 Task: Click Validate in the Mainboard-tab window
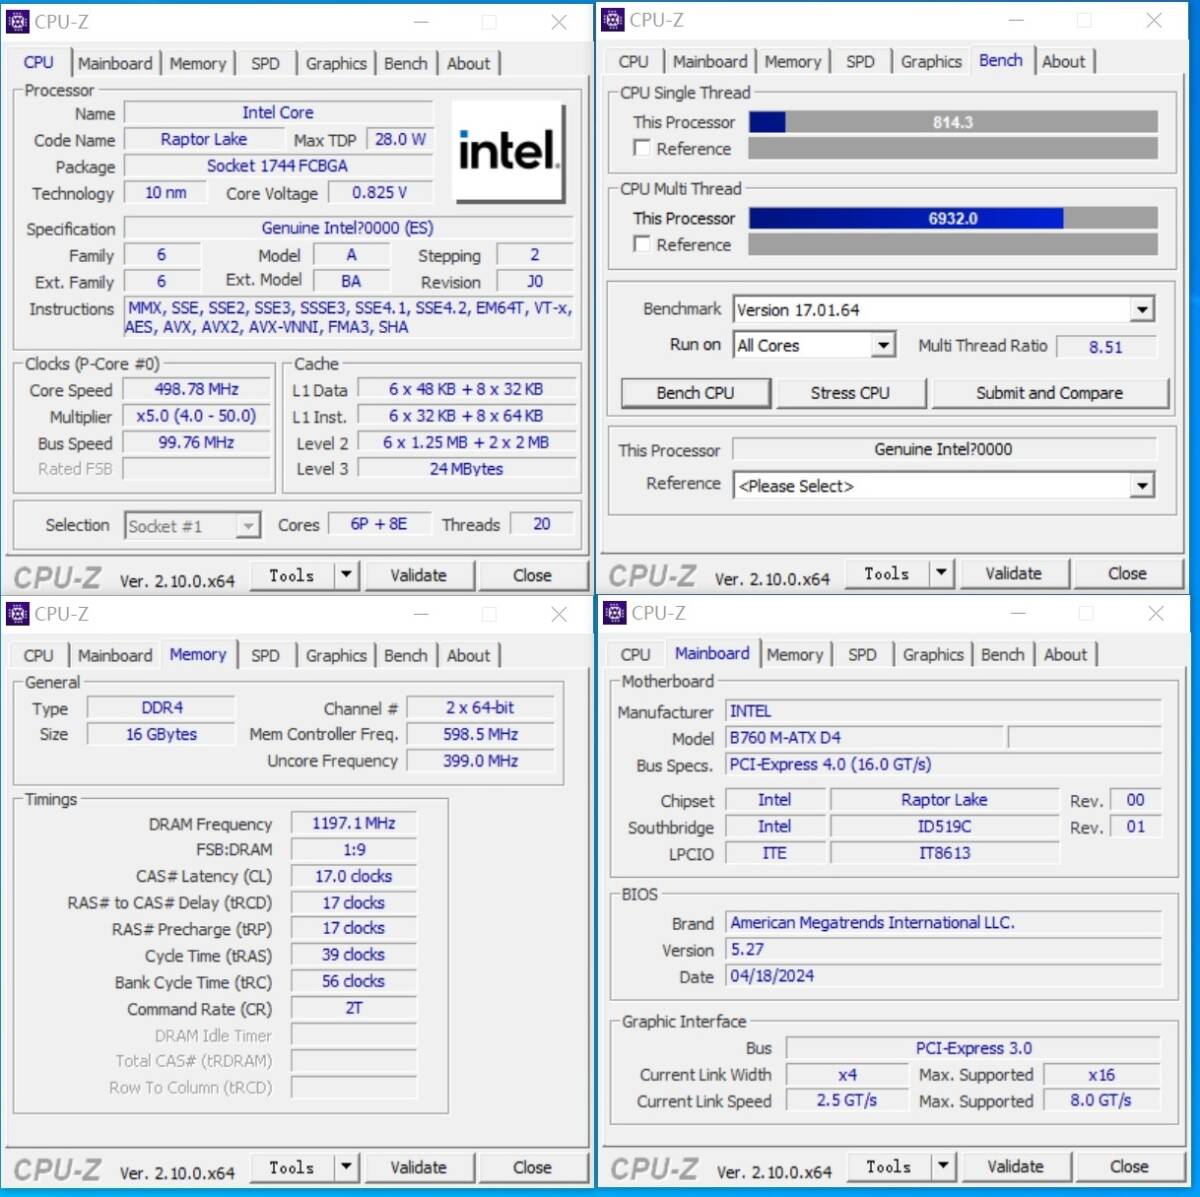point(1015,1166)
